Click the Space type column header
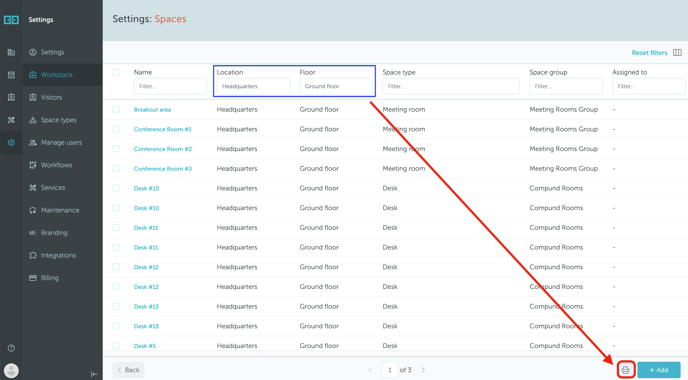 click(x=399, y=72)
